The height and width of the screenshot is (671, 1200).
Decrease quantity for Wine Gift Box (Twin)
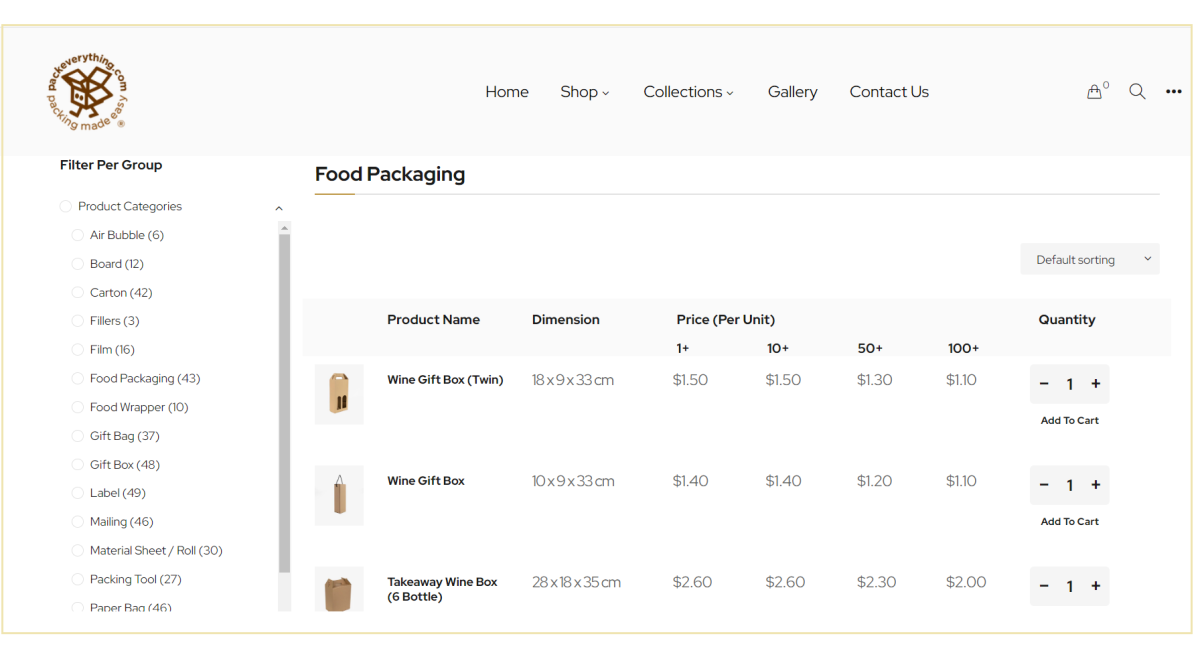point(1044,384)
